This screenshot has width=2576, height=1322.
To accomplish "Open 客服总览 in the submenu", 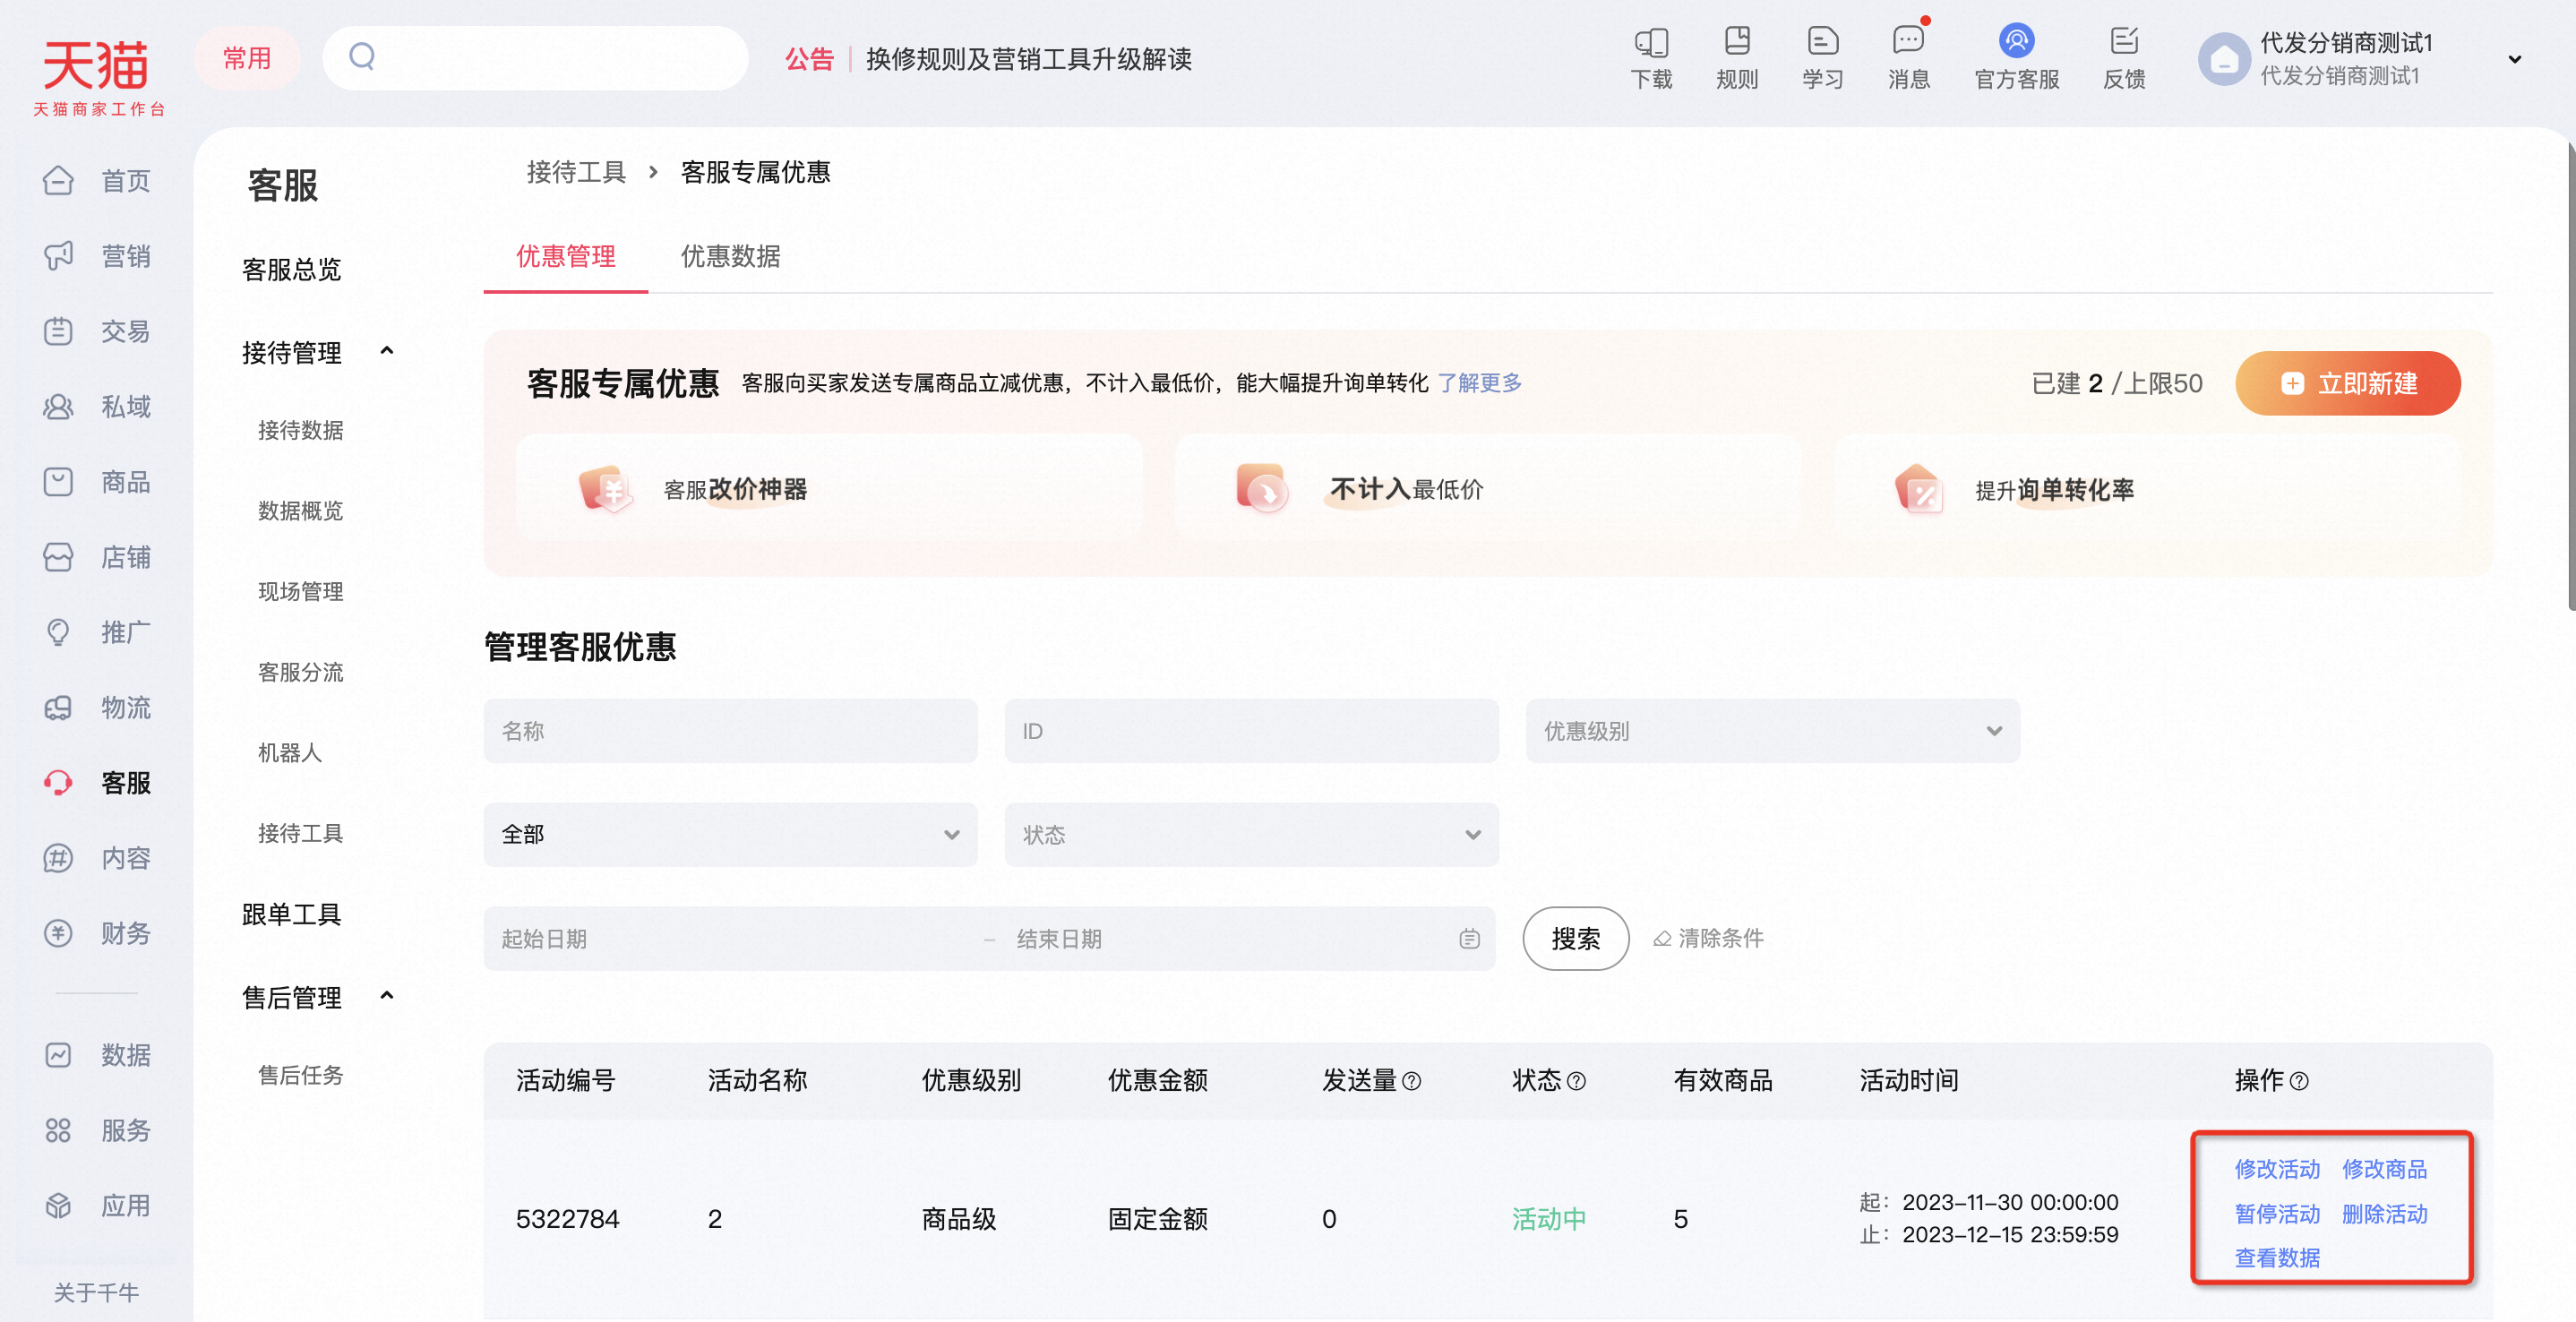I will tap(291, 270).
